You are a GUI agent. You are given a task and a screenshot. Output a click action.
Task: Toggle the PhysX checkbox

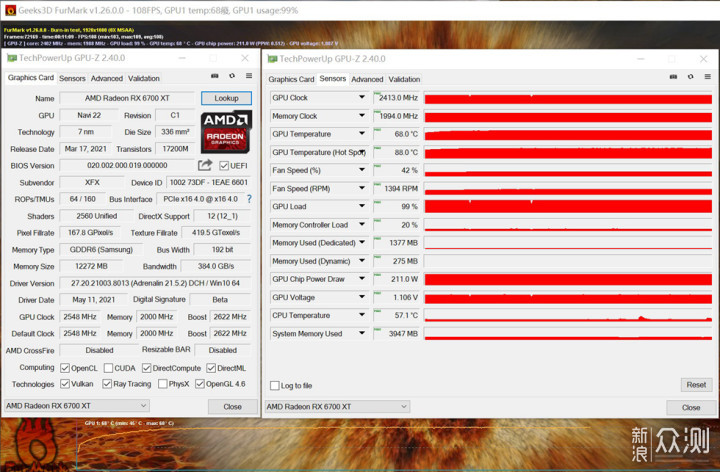tap(163, 384)
